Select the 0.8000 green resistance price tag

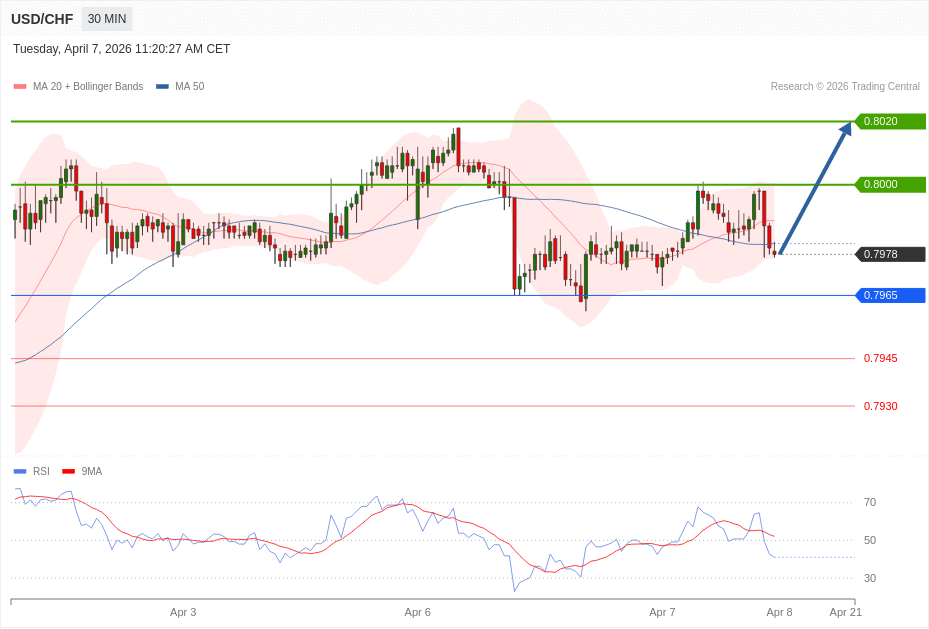pyautogui.click(x=889, y=184)
